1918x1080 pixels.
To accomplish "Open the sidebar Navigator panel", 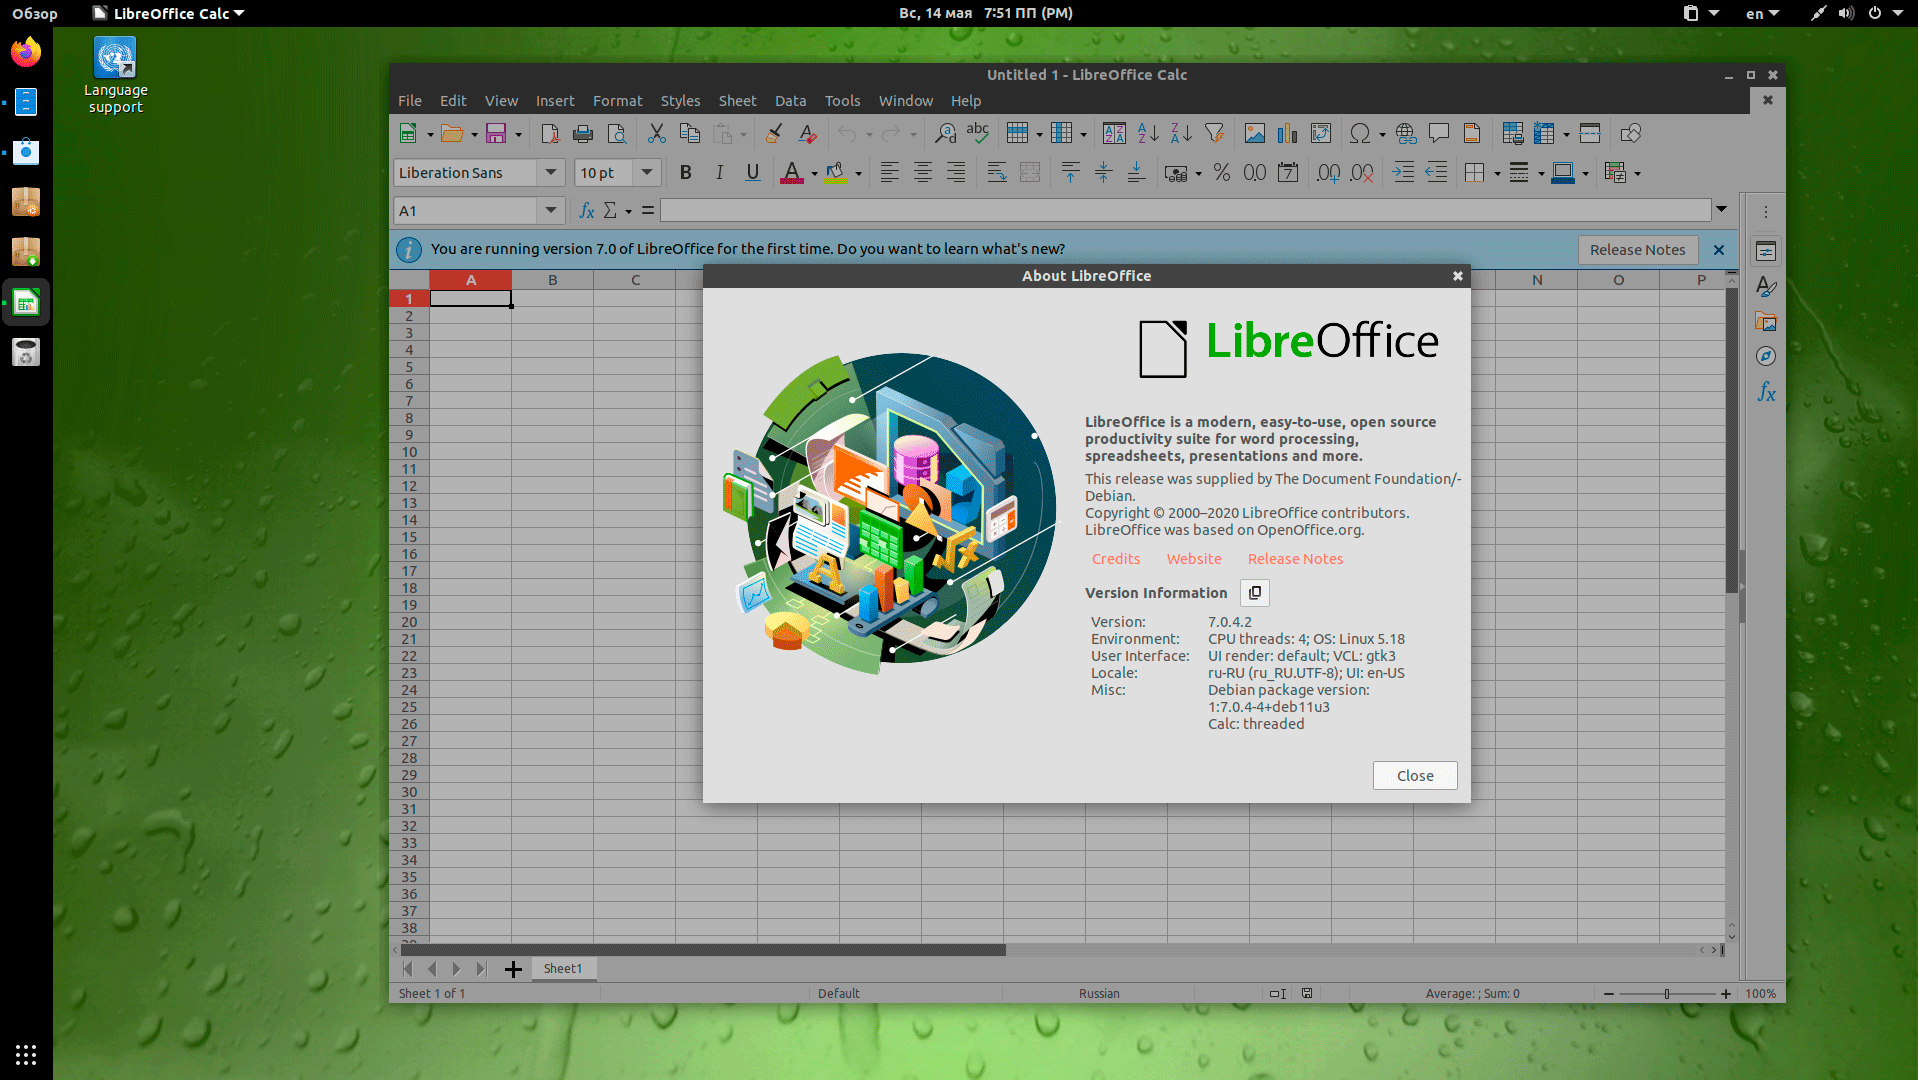I will [1766, 357].
